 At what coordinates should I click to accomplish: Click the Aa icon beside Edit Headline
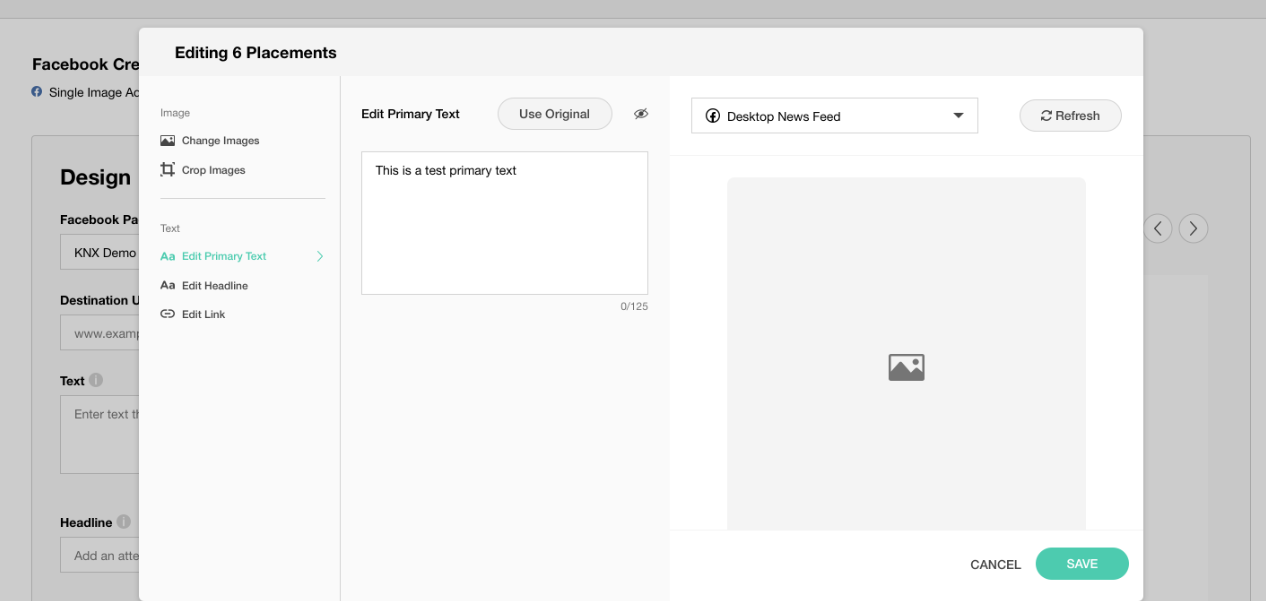[167, 286]
